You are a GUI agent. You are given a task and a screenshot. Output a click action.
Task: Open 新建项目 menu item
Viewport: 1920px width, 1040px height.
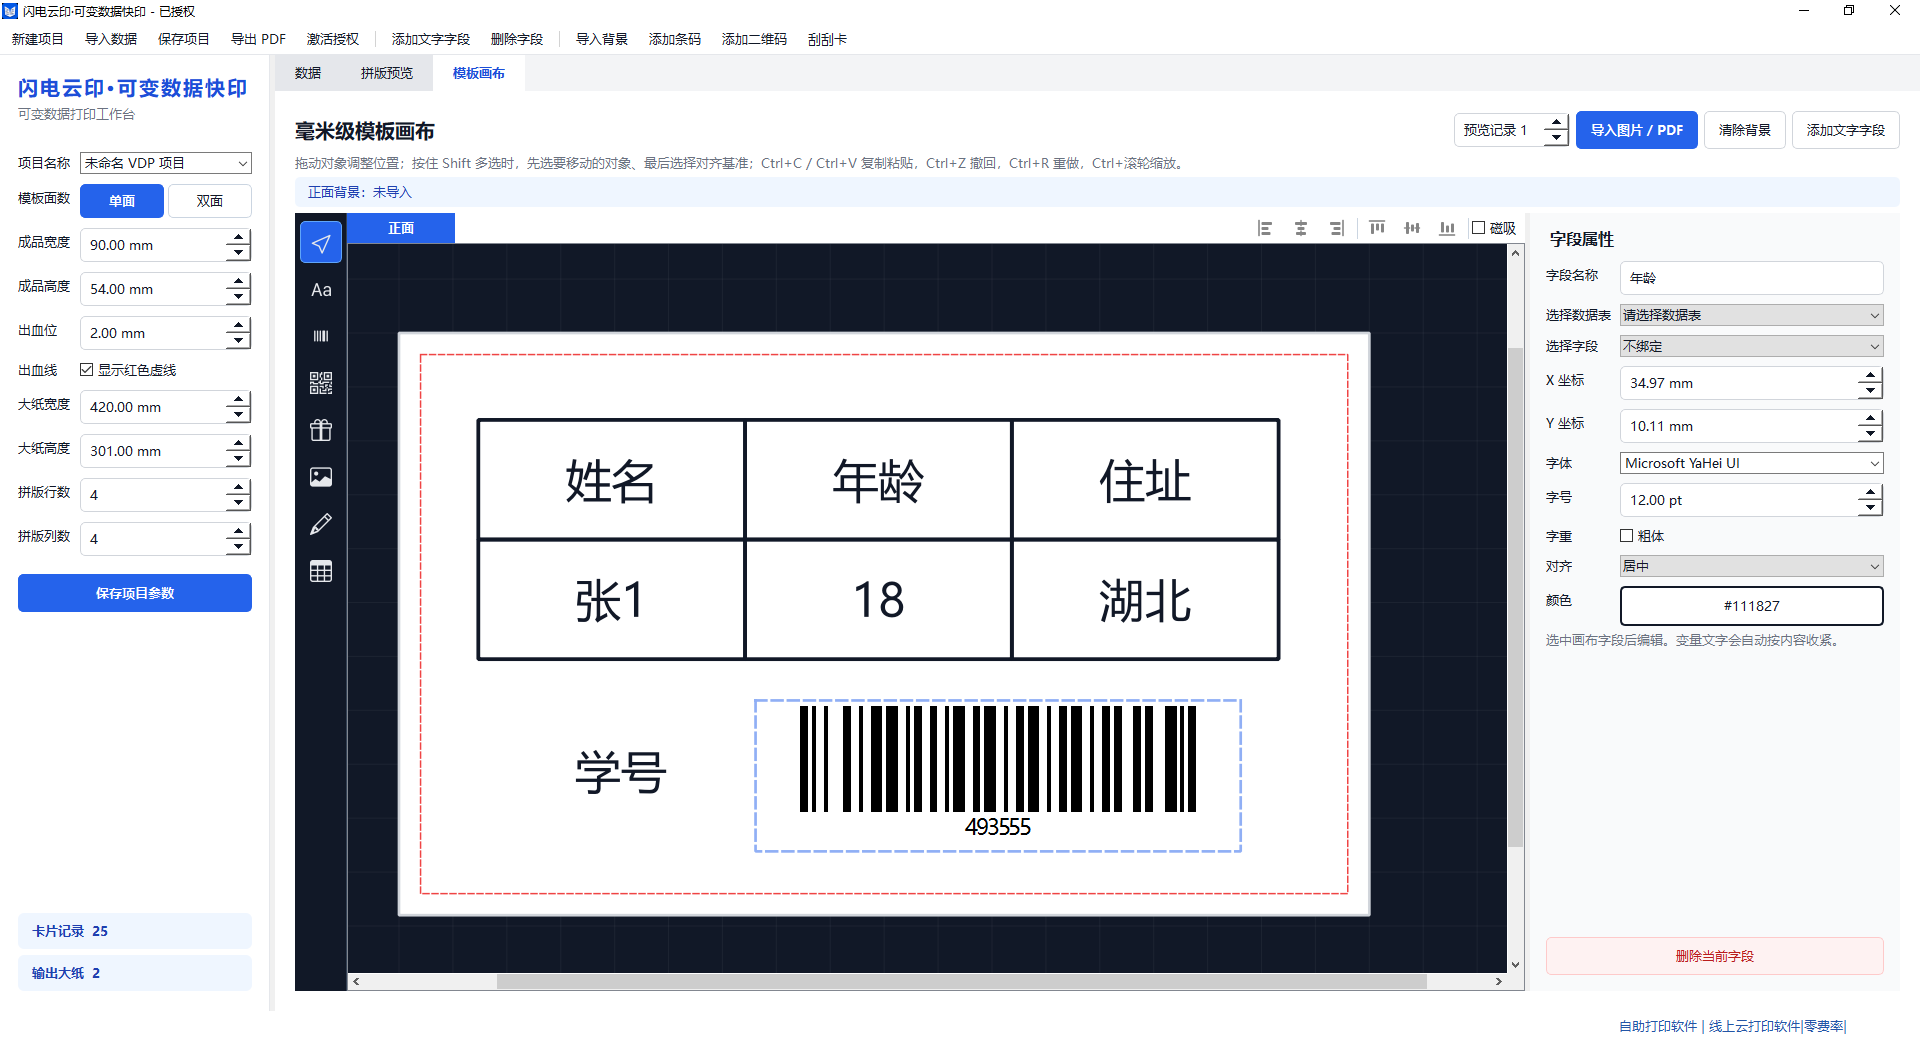(38, 39)
